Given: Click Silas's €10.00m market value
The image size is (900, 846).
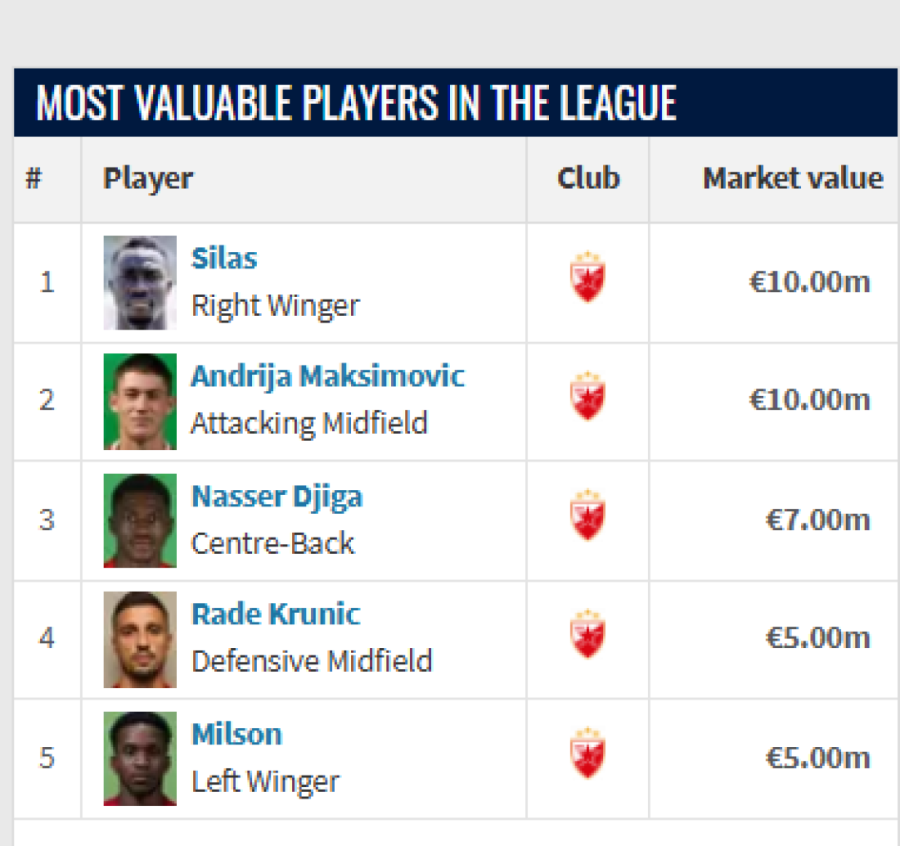Looking at the screenshot, I should click(809, 282).
